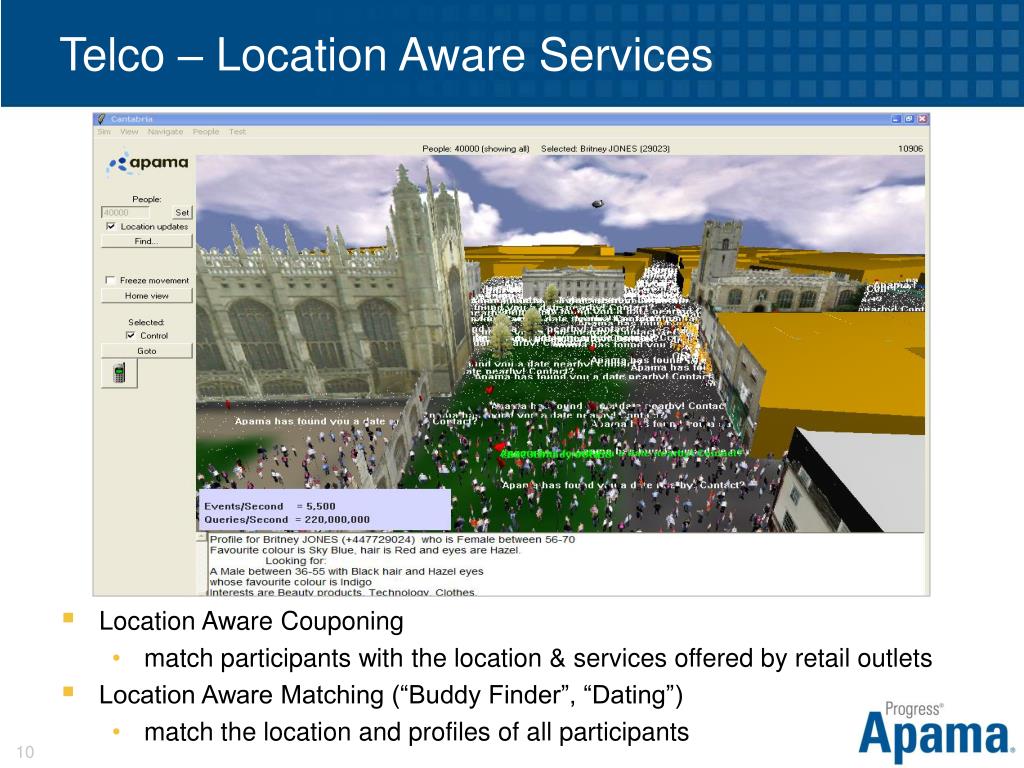Viewport: 1024px width, 768px height.
Task: Click the Progress Apama logo on slide
Action: [935, 731]
